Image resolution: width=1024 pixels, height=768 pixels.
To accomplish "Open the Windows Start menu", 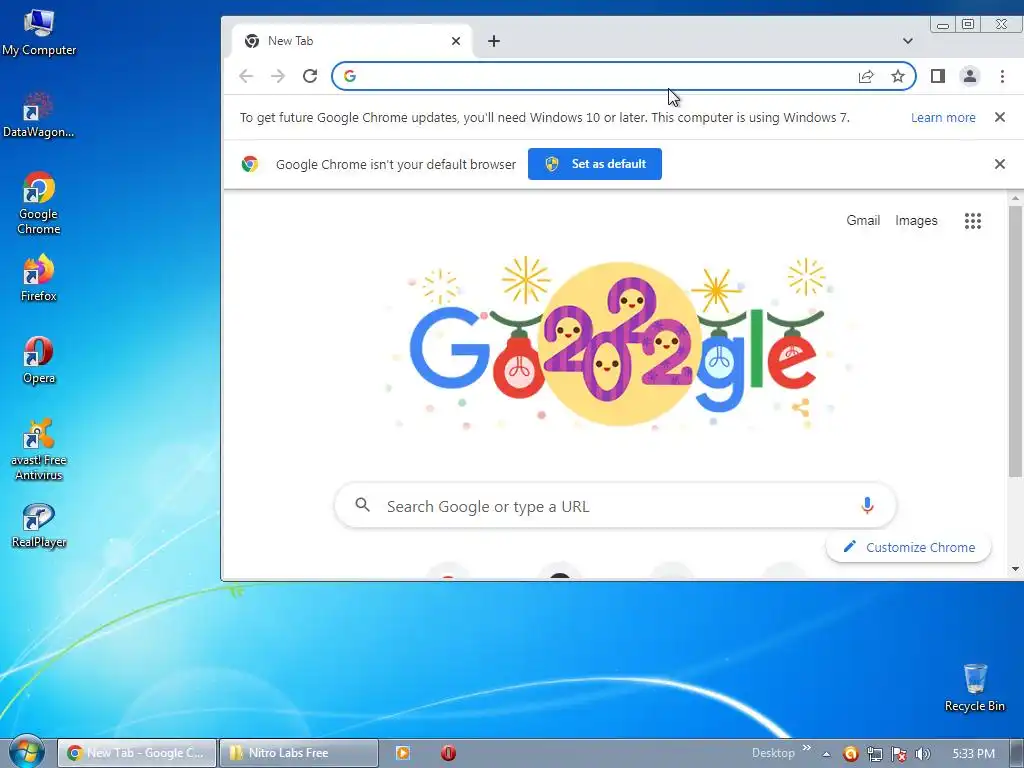I will click(x=25, y=752).
